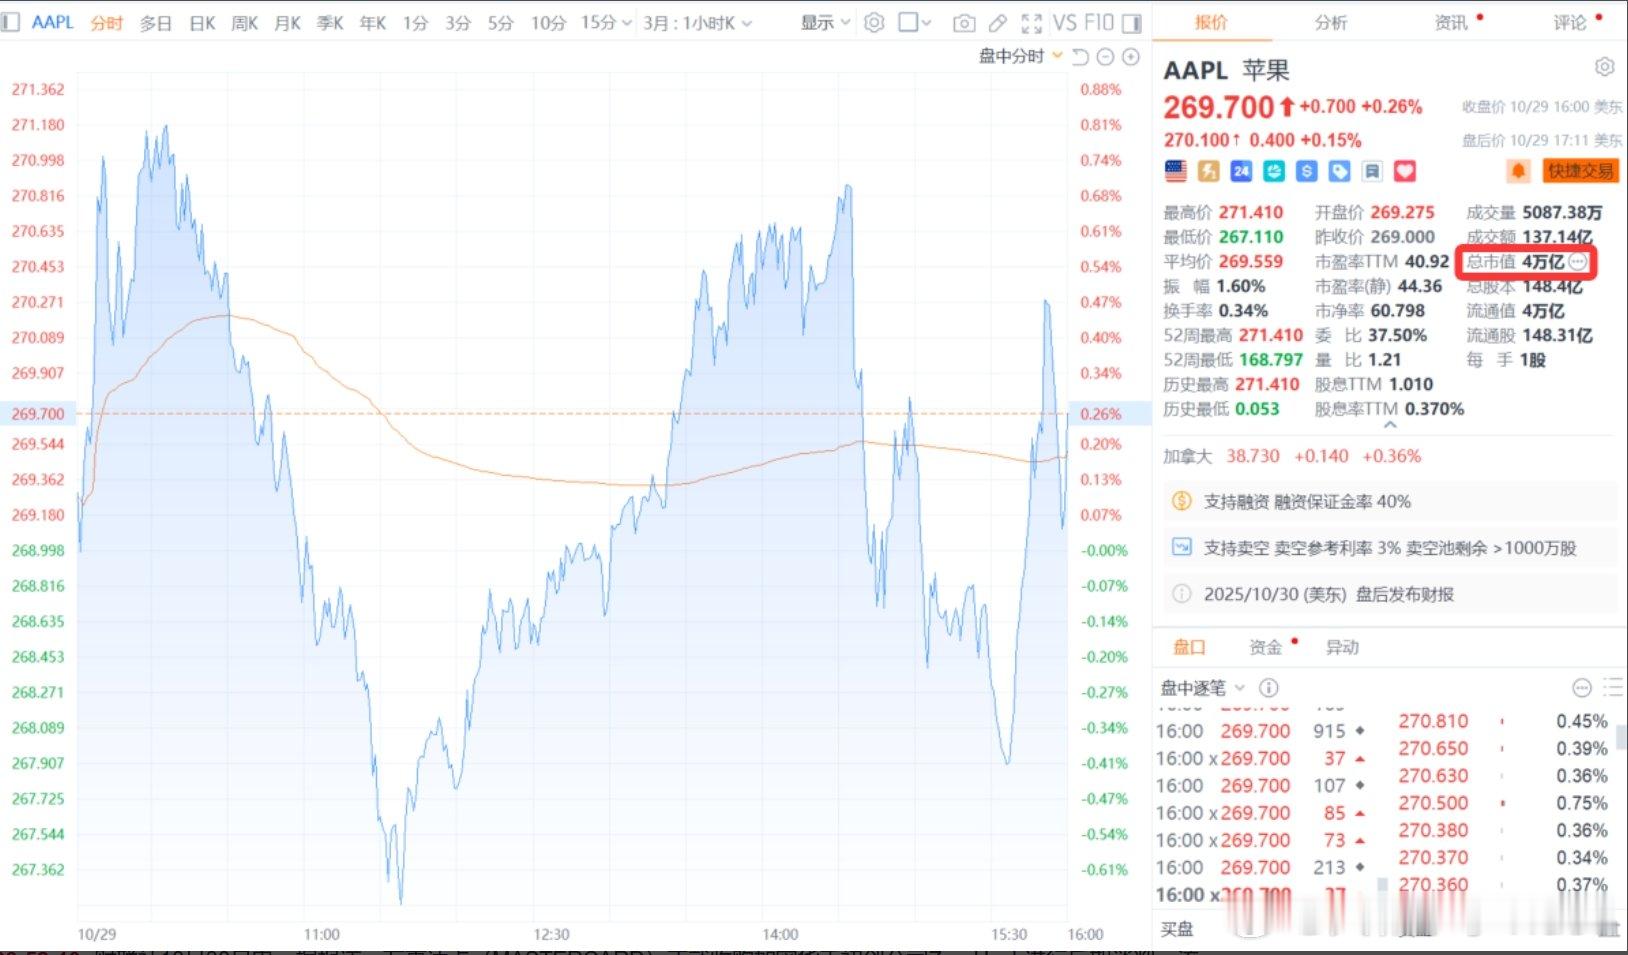Open the 支持融资 融资保证金率 40% row
The height and width of the screenshot is (955, 1628).
[1390, 501]
